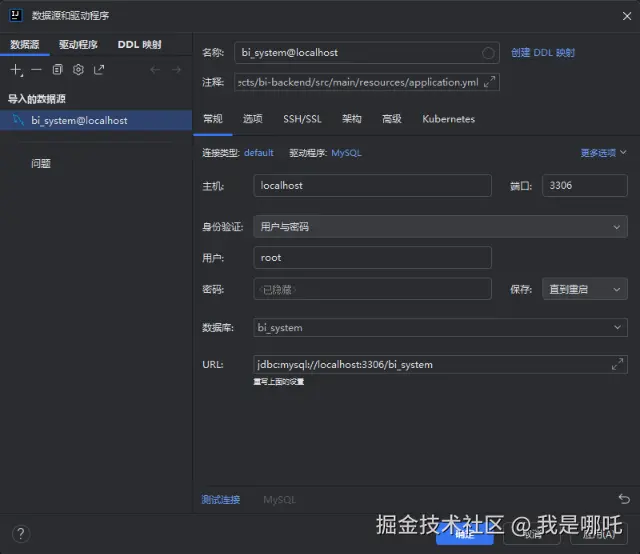Click the blue 确定 button
This screenshot has width=640, height=554.
tap(464, 534)
